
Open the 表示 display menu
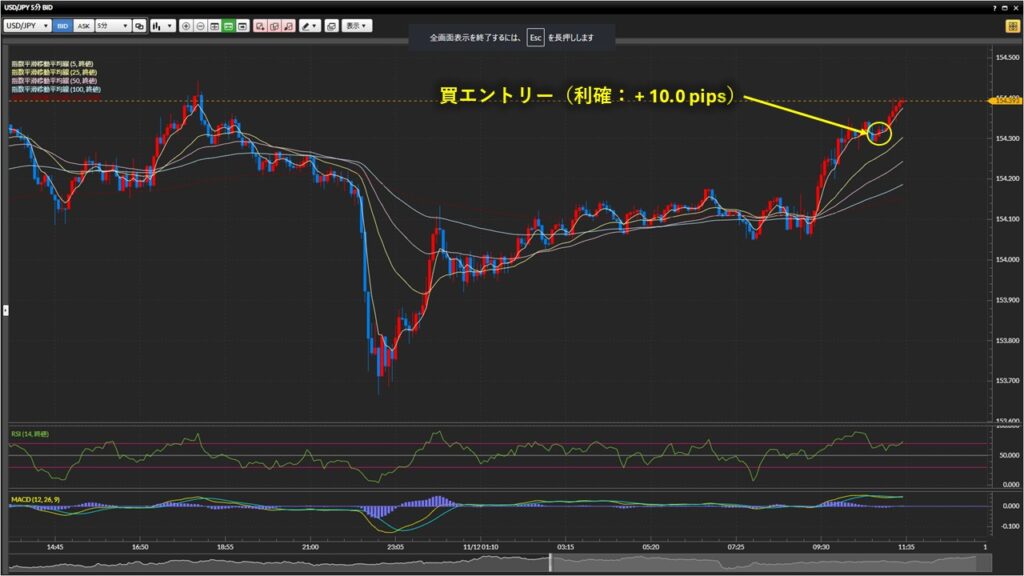[356, 25]
